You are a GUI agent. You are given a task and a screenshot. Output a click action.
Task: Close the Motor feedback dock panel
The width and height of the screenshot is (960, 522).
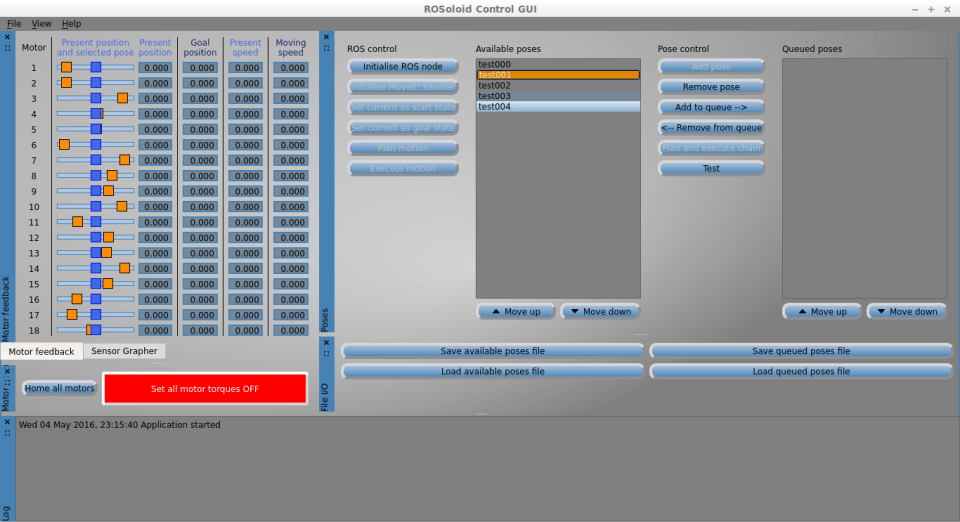point(7,37)
